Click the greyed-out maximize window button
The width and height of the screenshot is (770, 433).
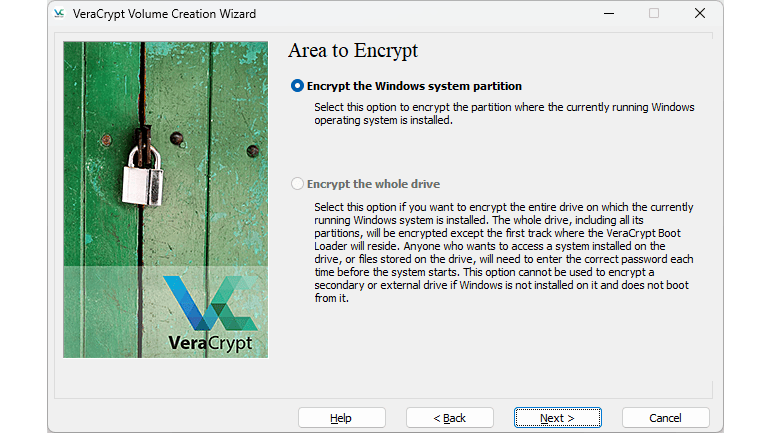coord(654,14)
